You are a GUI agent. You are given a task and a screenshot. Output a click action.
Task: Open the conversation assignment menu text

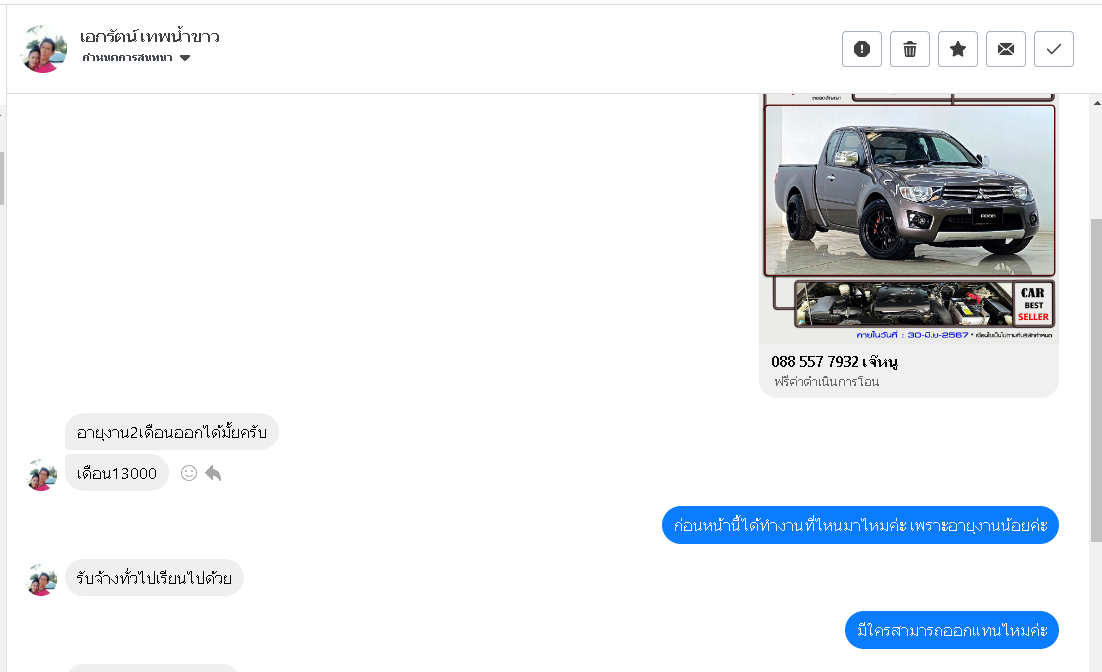(x=127, y=58)
